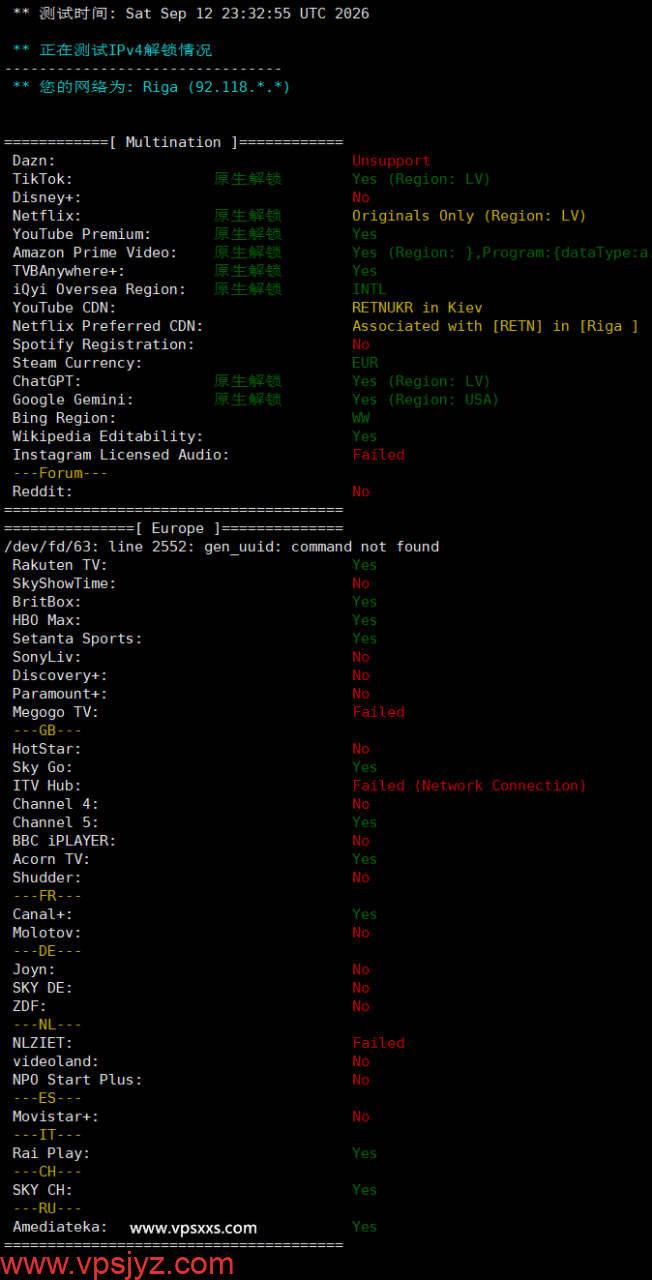
Task: Click the 'Movistar+:' label
Action: click(x=56, y=1117)
